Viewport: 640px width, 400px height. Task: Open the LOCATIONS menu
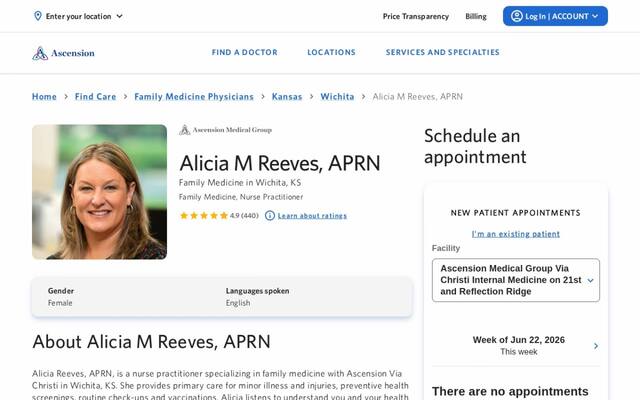pos(331,52)
